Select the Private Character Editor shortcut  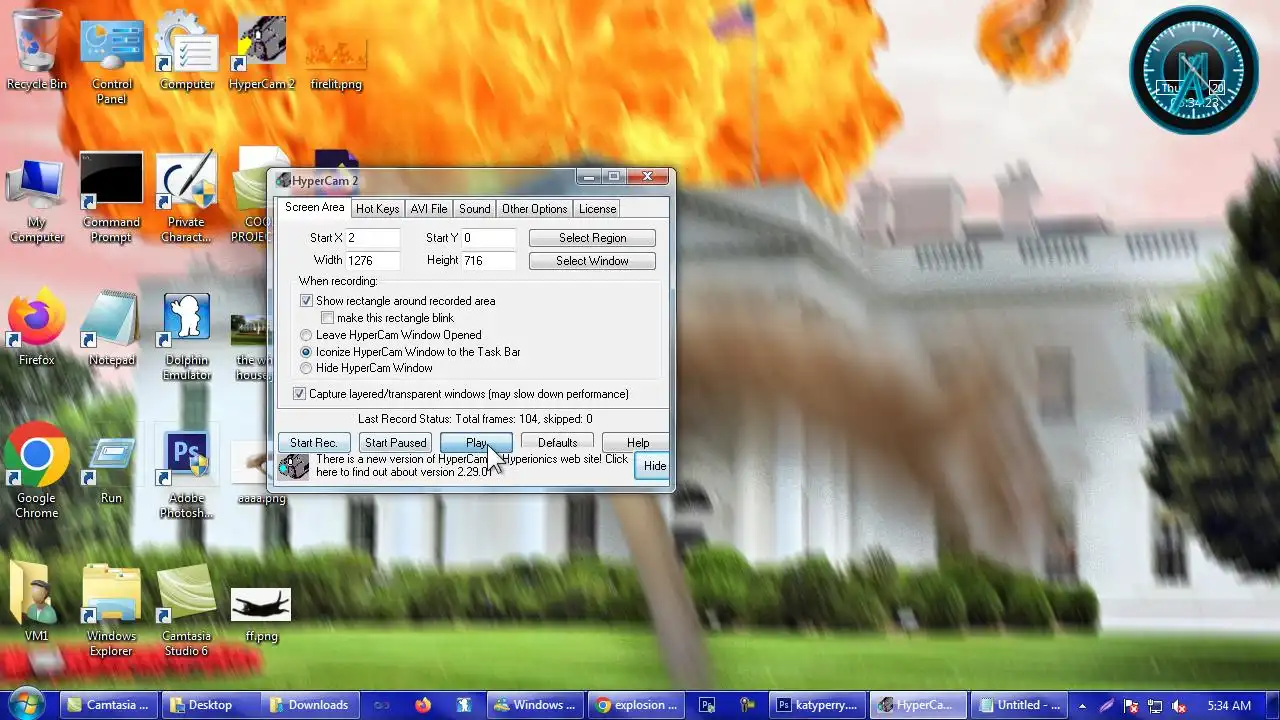tap(187, 198)
